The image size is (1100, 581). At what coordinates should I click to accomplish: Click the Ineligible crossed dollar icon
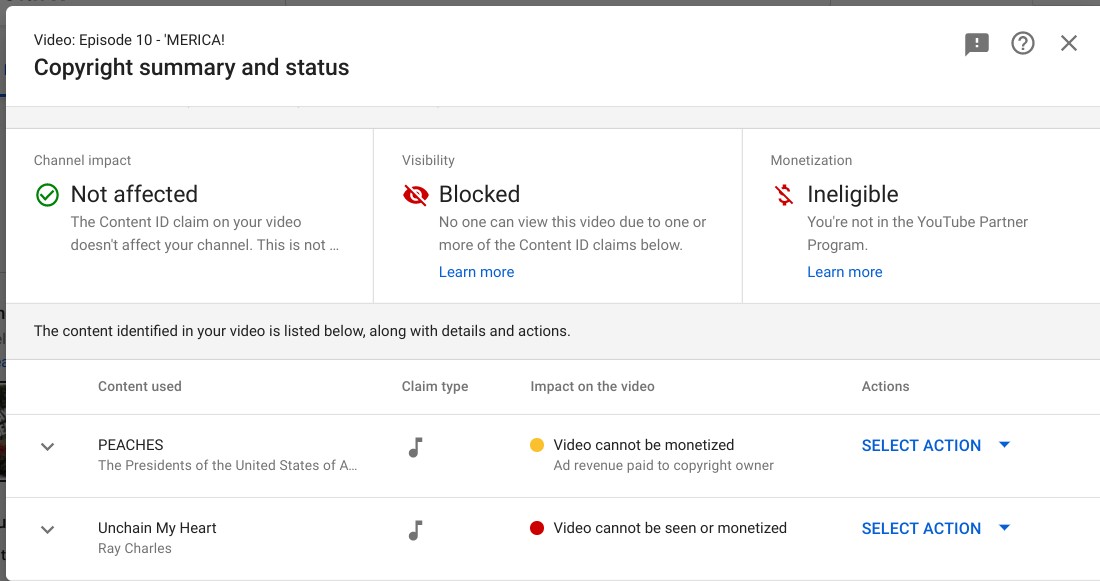click(784, 194)
